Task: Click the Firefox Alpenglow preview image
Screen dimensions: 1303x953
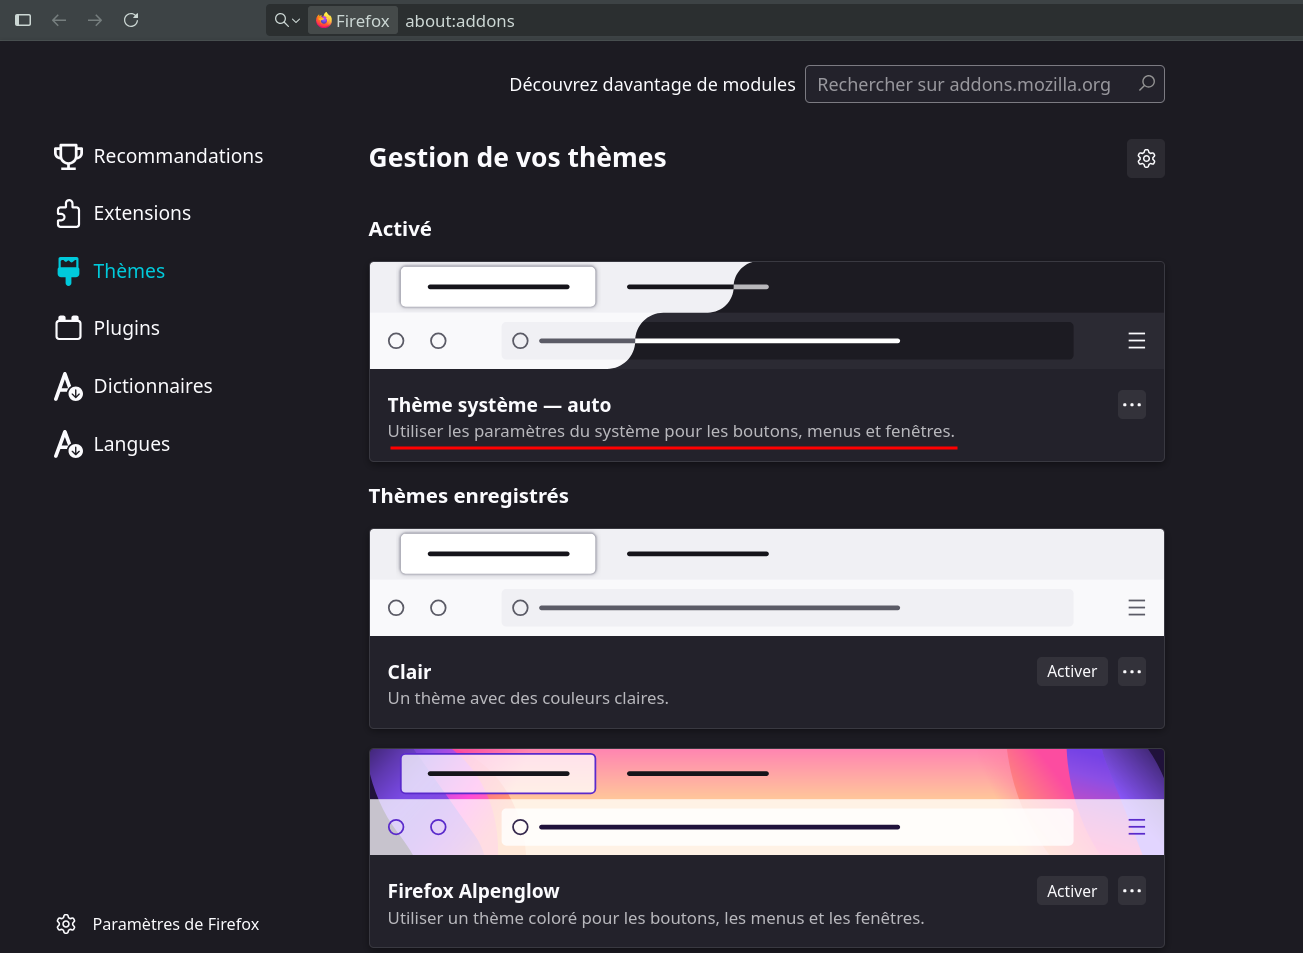Action: pyautogui.click(x=767, y=802)
